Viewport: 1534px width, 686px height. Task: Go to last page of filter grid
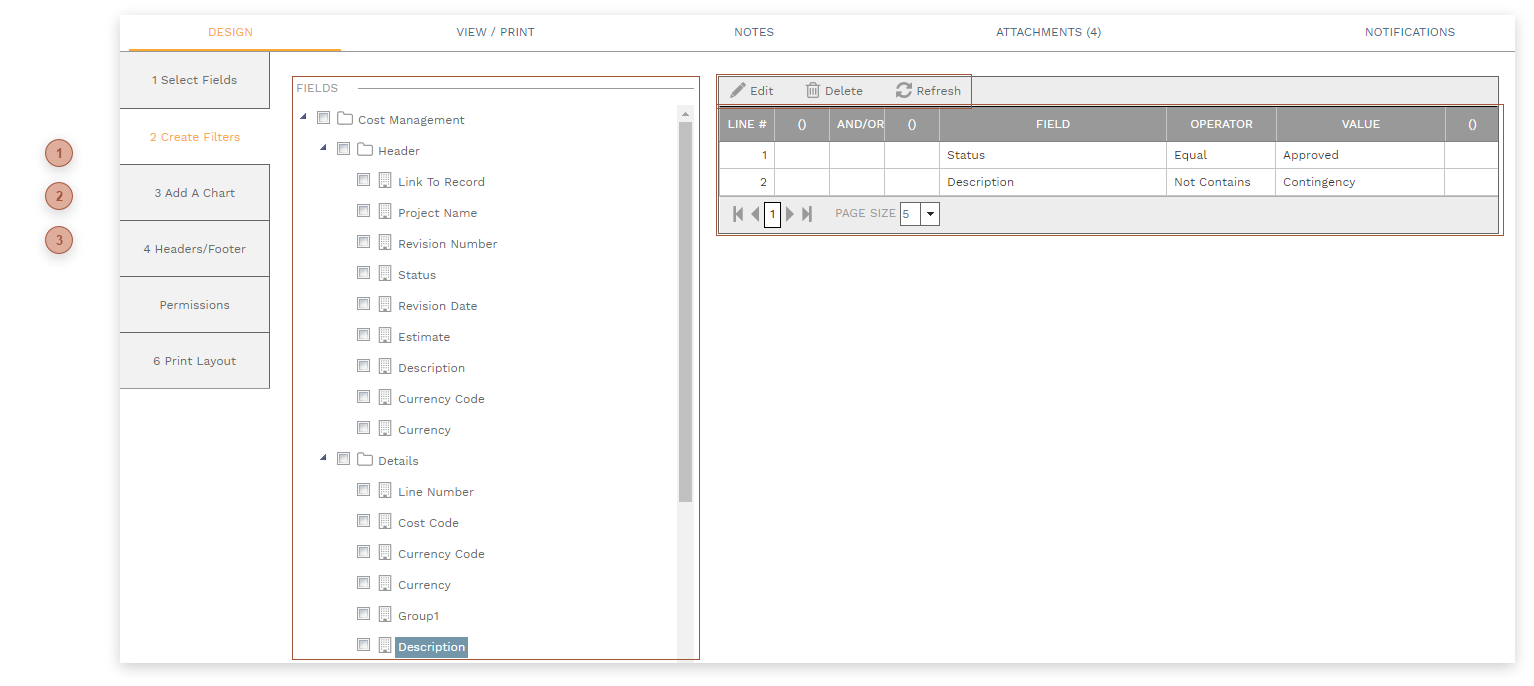pos(807,214)
